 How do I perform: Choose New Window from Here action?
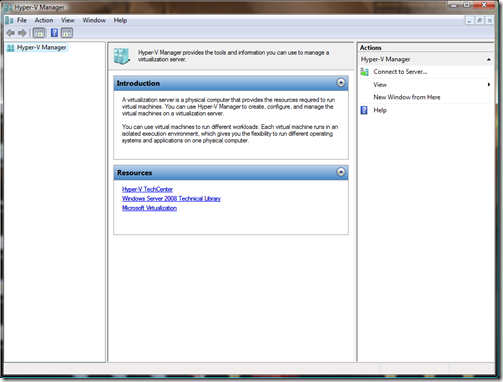[407, 97]
